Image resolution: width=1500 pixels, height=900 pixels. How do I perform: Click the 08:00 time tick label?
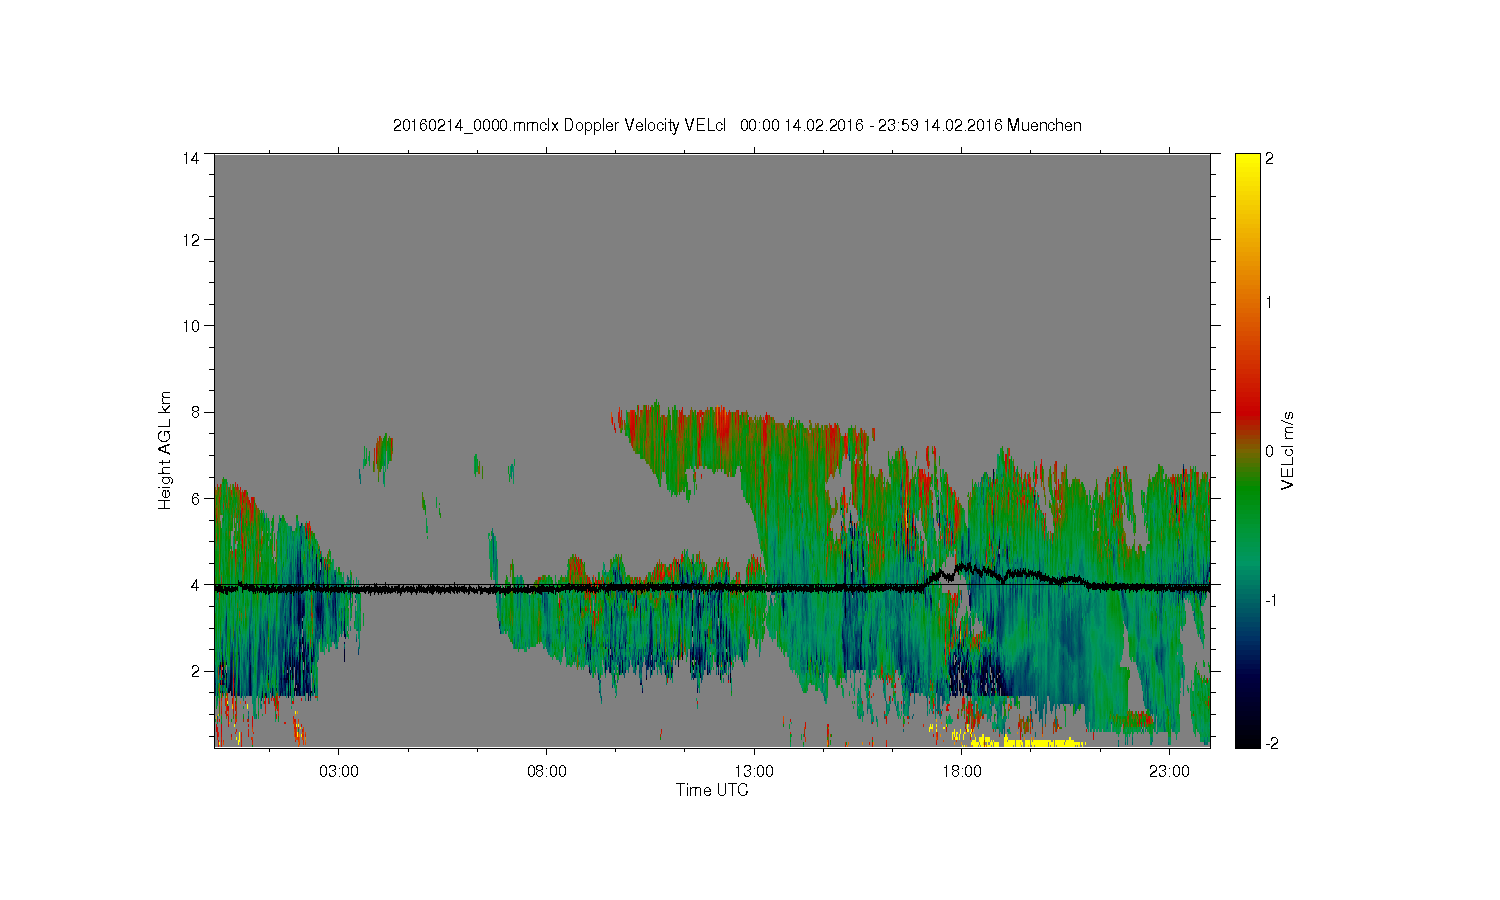[x=547, y=772]
